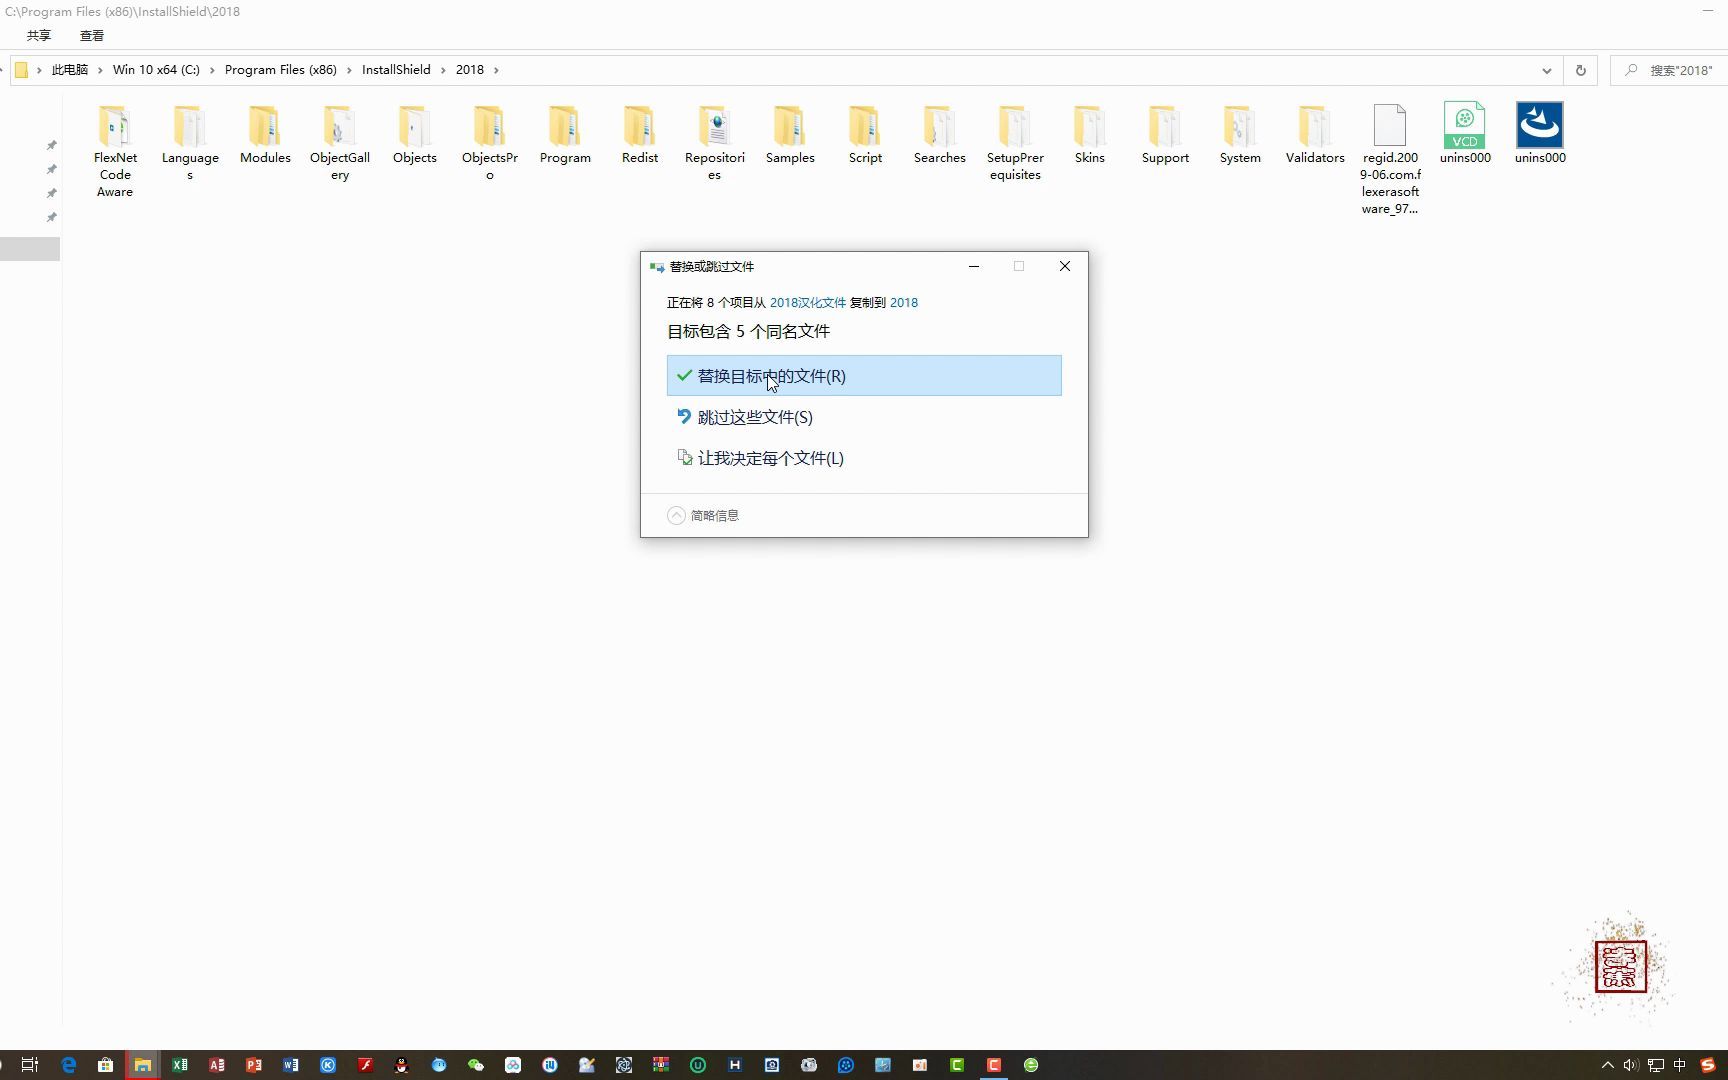Show hidden system tray icons
The height and width of the screenshot is (1080, 1728).
pos(1608,1065)
